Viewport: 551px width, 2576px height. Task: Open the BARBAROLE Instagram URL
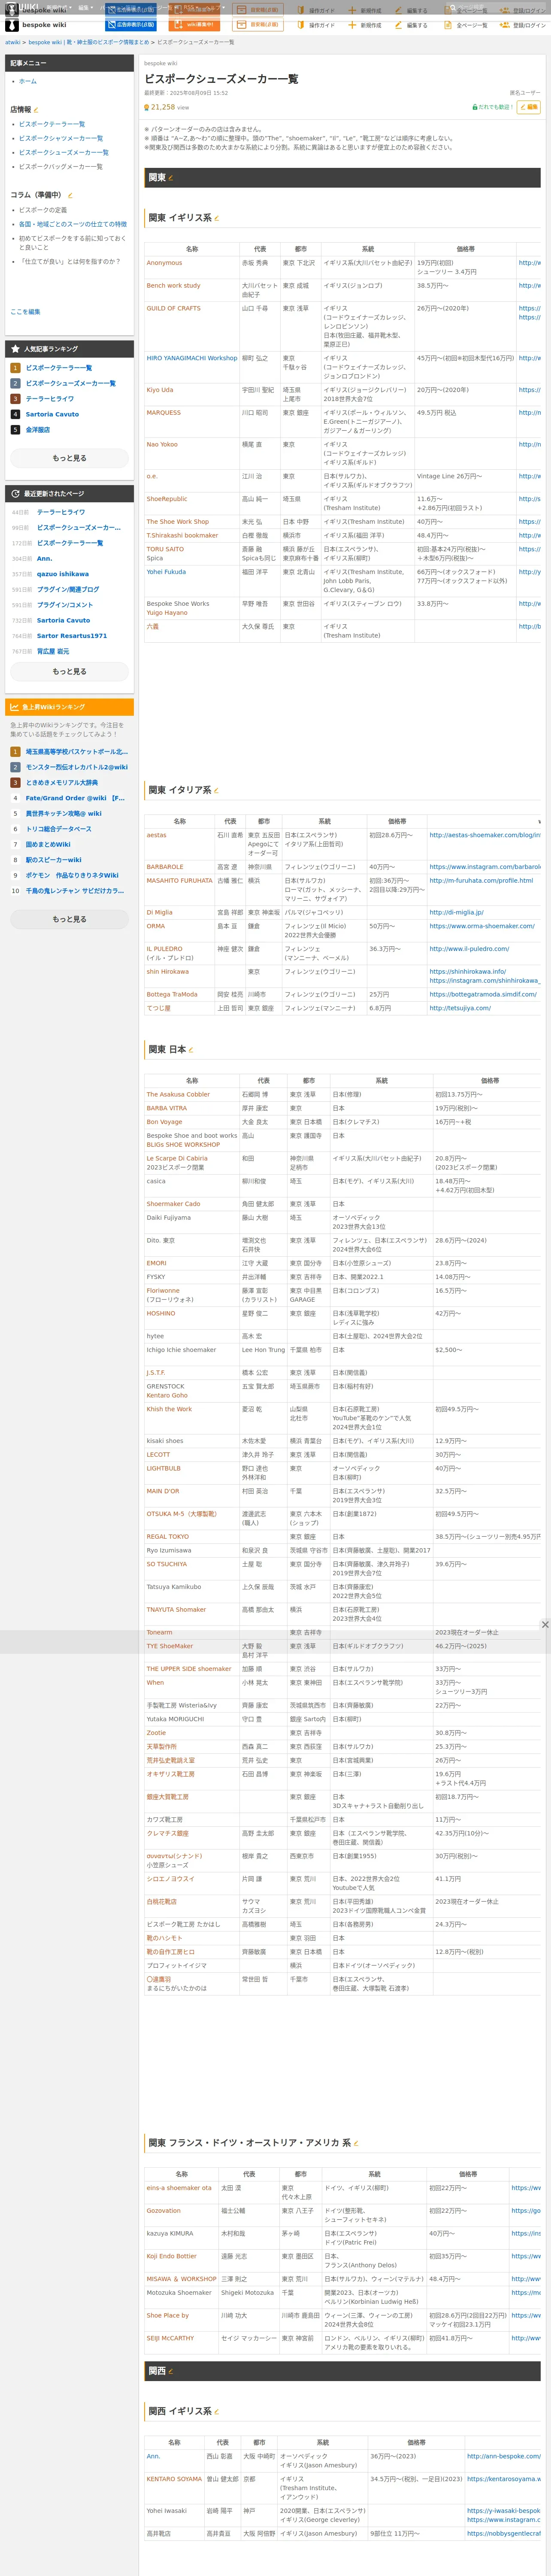point(485,867)
